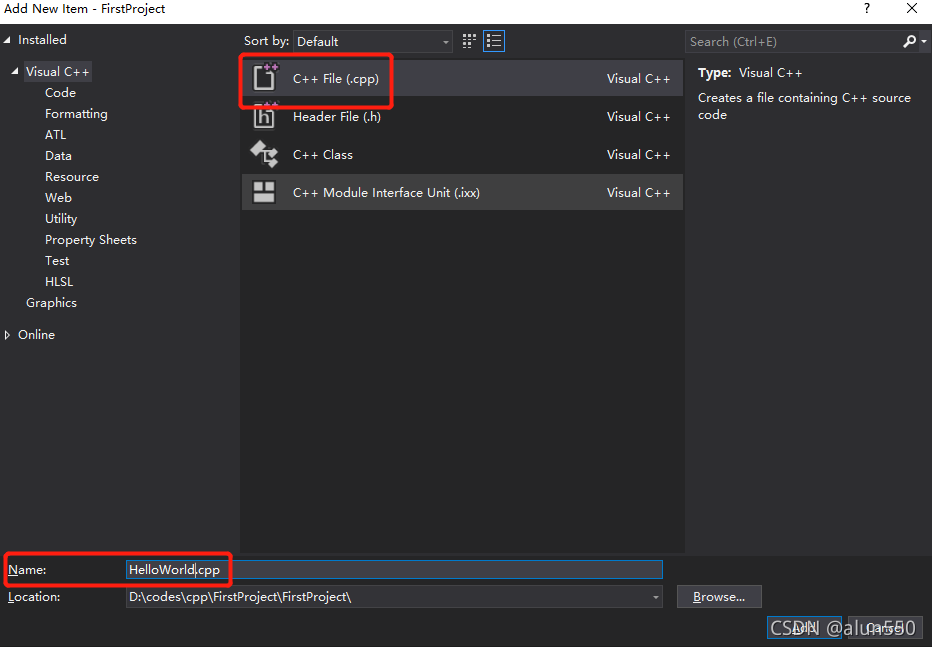Click the Browse... button
This screenshot has height=647, width=932.
719,597
